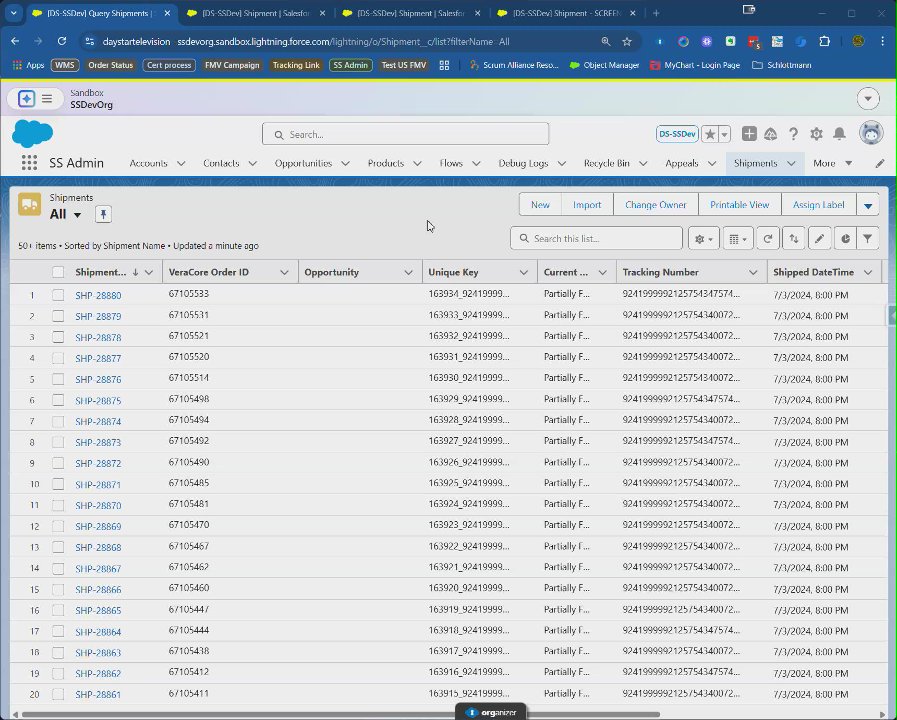Bookmark this page with star icon
897x720 pixels.
[627, 41]
